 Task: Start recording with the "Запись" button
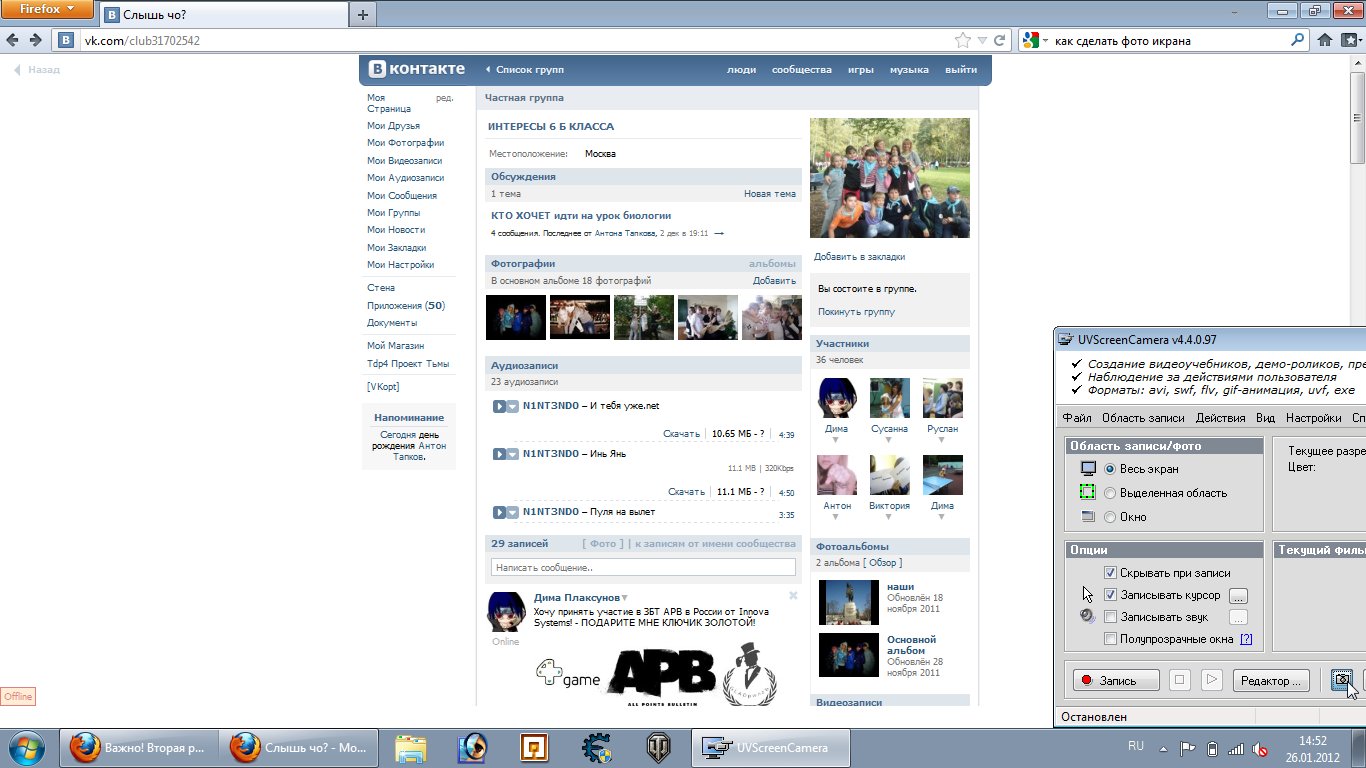(x=1116, y=680)
